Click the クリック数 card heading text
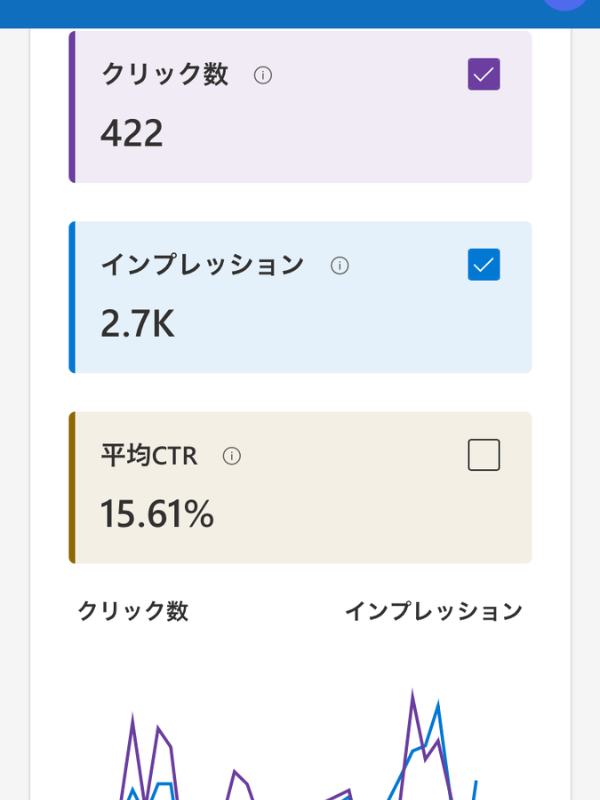 click(x=165, y=74)
